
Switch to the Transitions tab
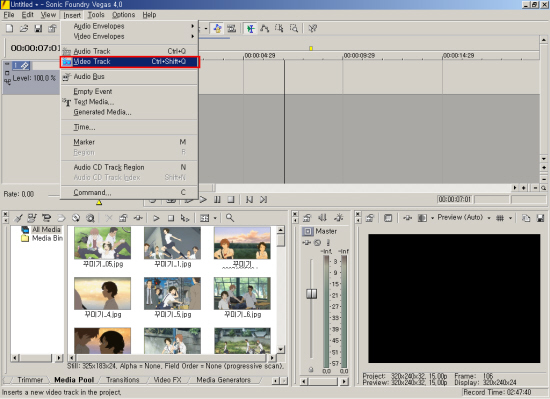[x=122, y=380]
